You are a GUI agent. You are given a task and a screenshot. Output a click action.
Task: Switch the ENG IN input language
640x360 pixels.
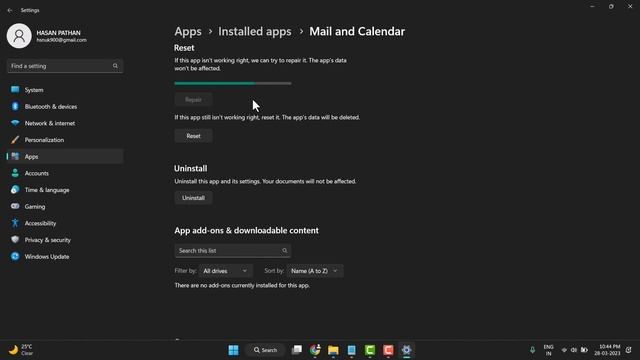[548, 350]
